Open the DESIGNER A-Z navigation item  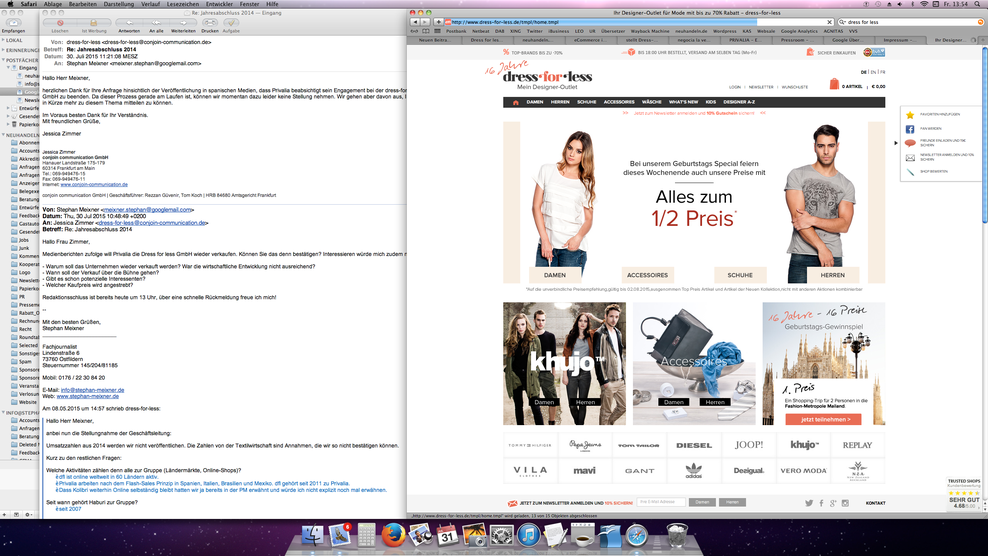point(739,102)
